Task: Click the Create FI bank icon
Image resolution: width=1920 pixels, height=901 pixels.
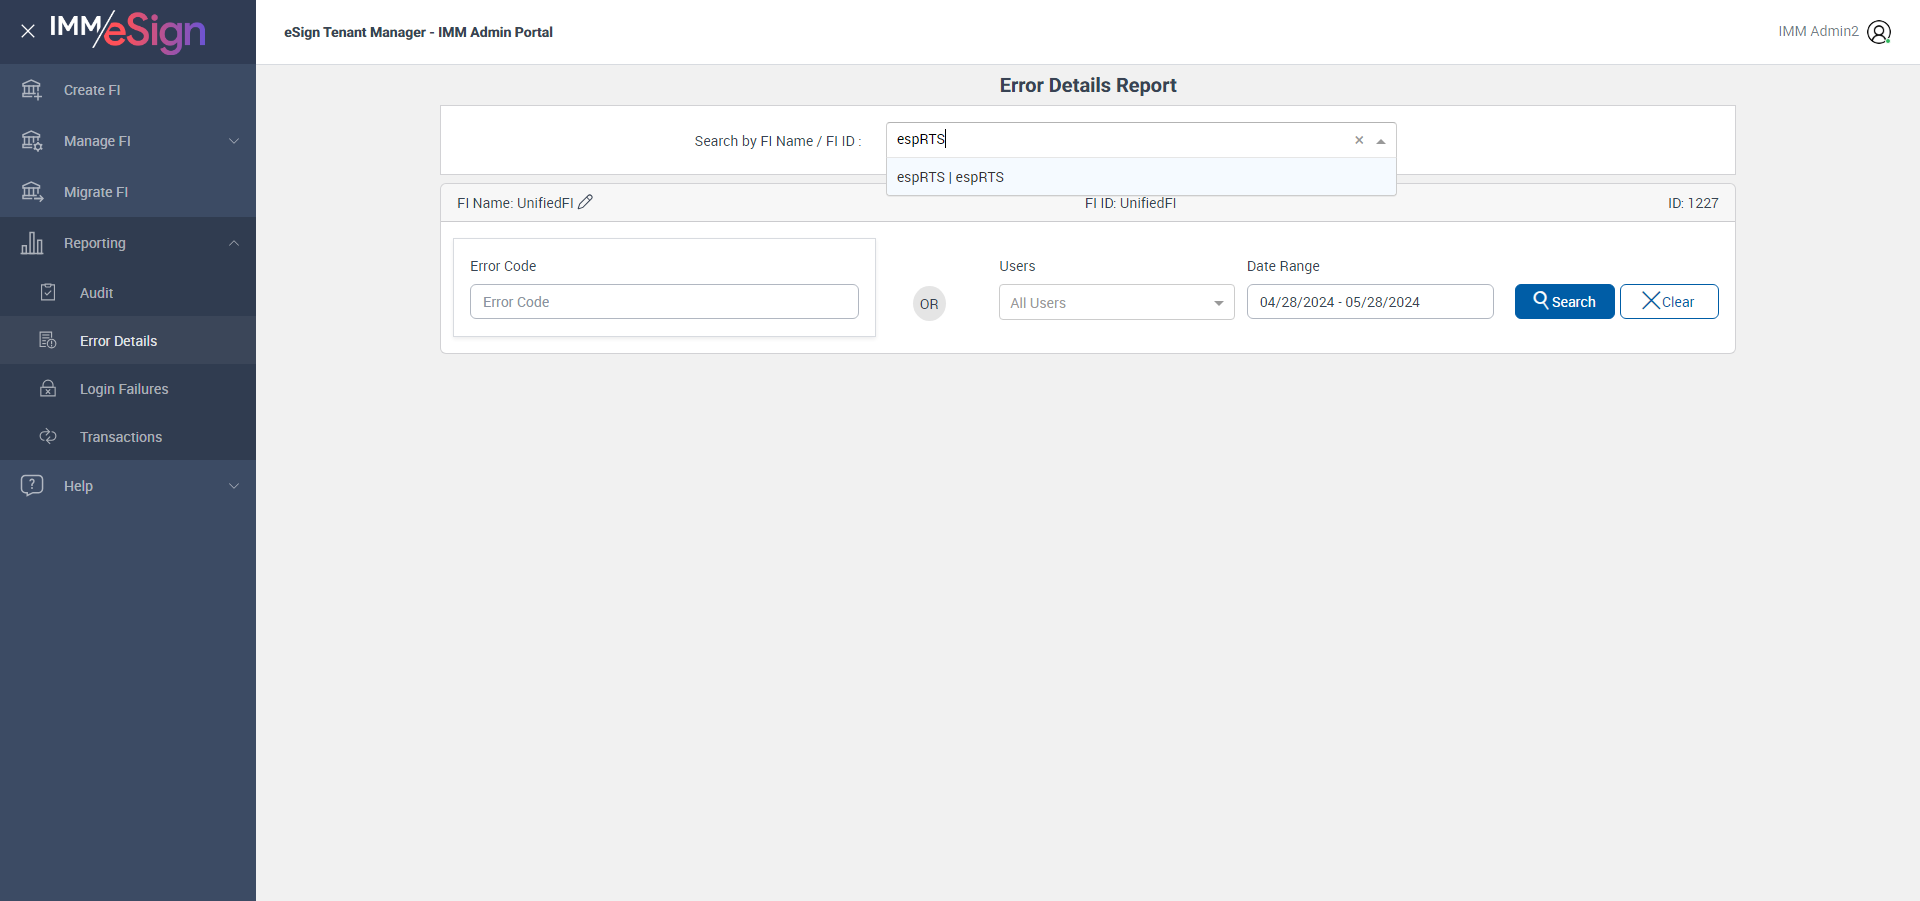Action: (32, 90)
